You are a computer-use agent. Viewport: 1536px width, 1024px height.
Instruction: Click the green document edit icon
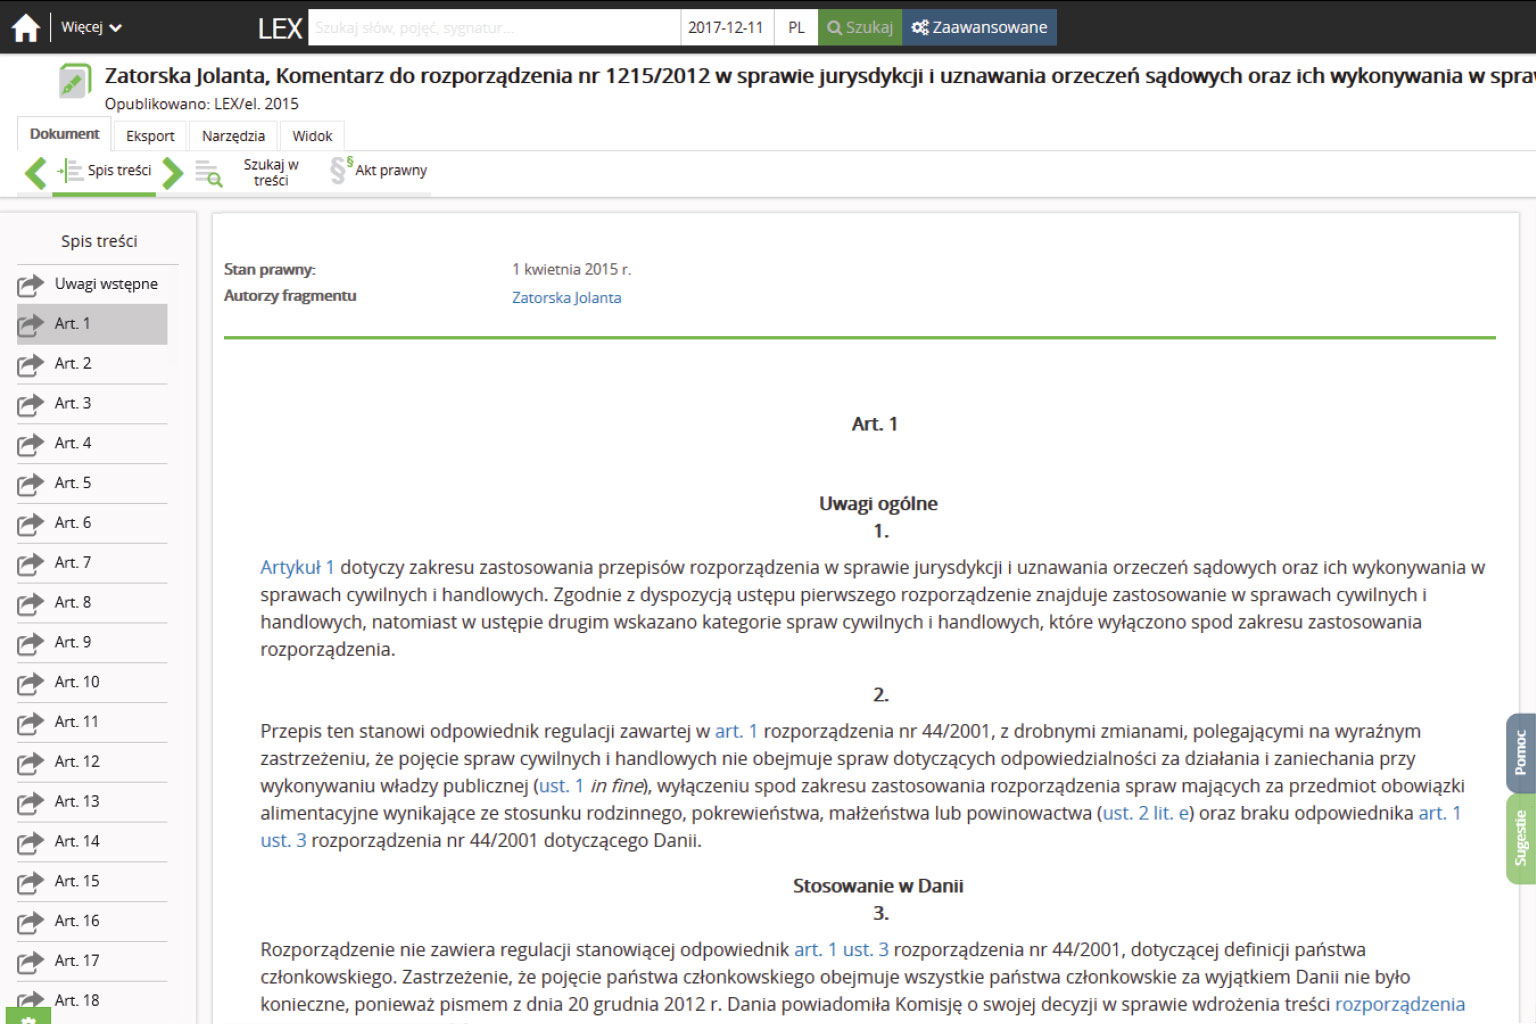74,81
